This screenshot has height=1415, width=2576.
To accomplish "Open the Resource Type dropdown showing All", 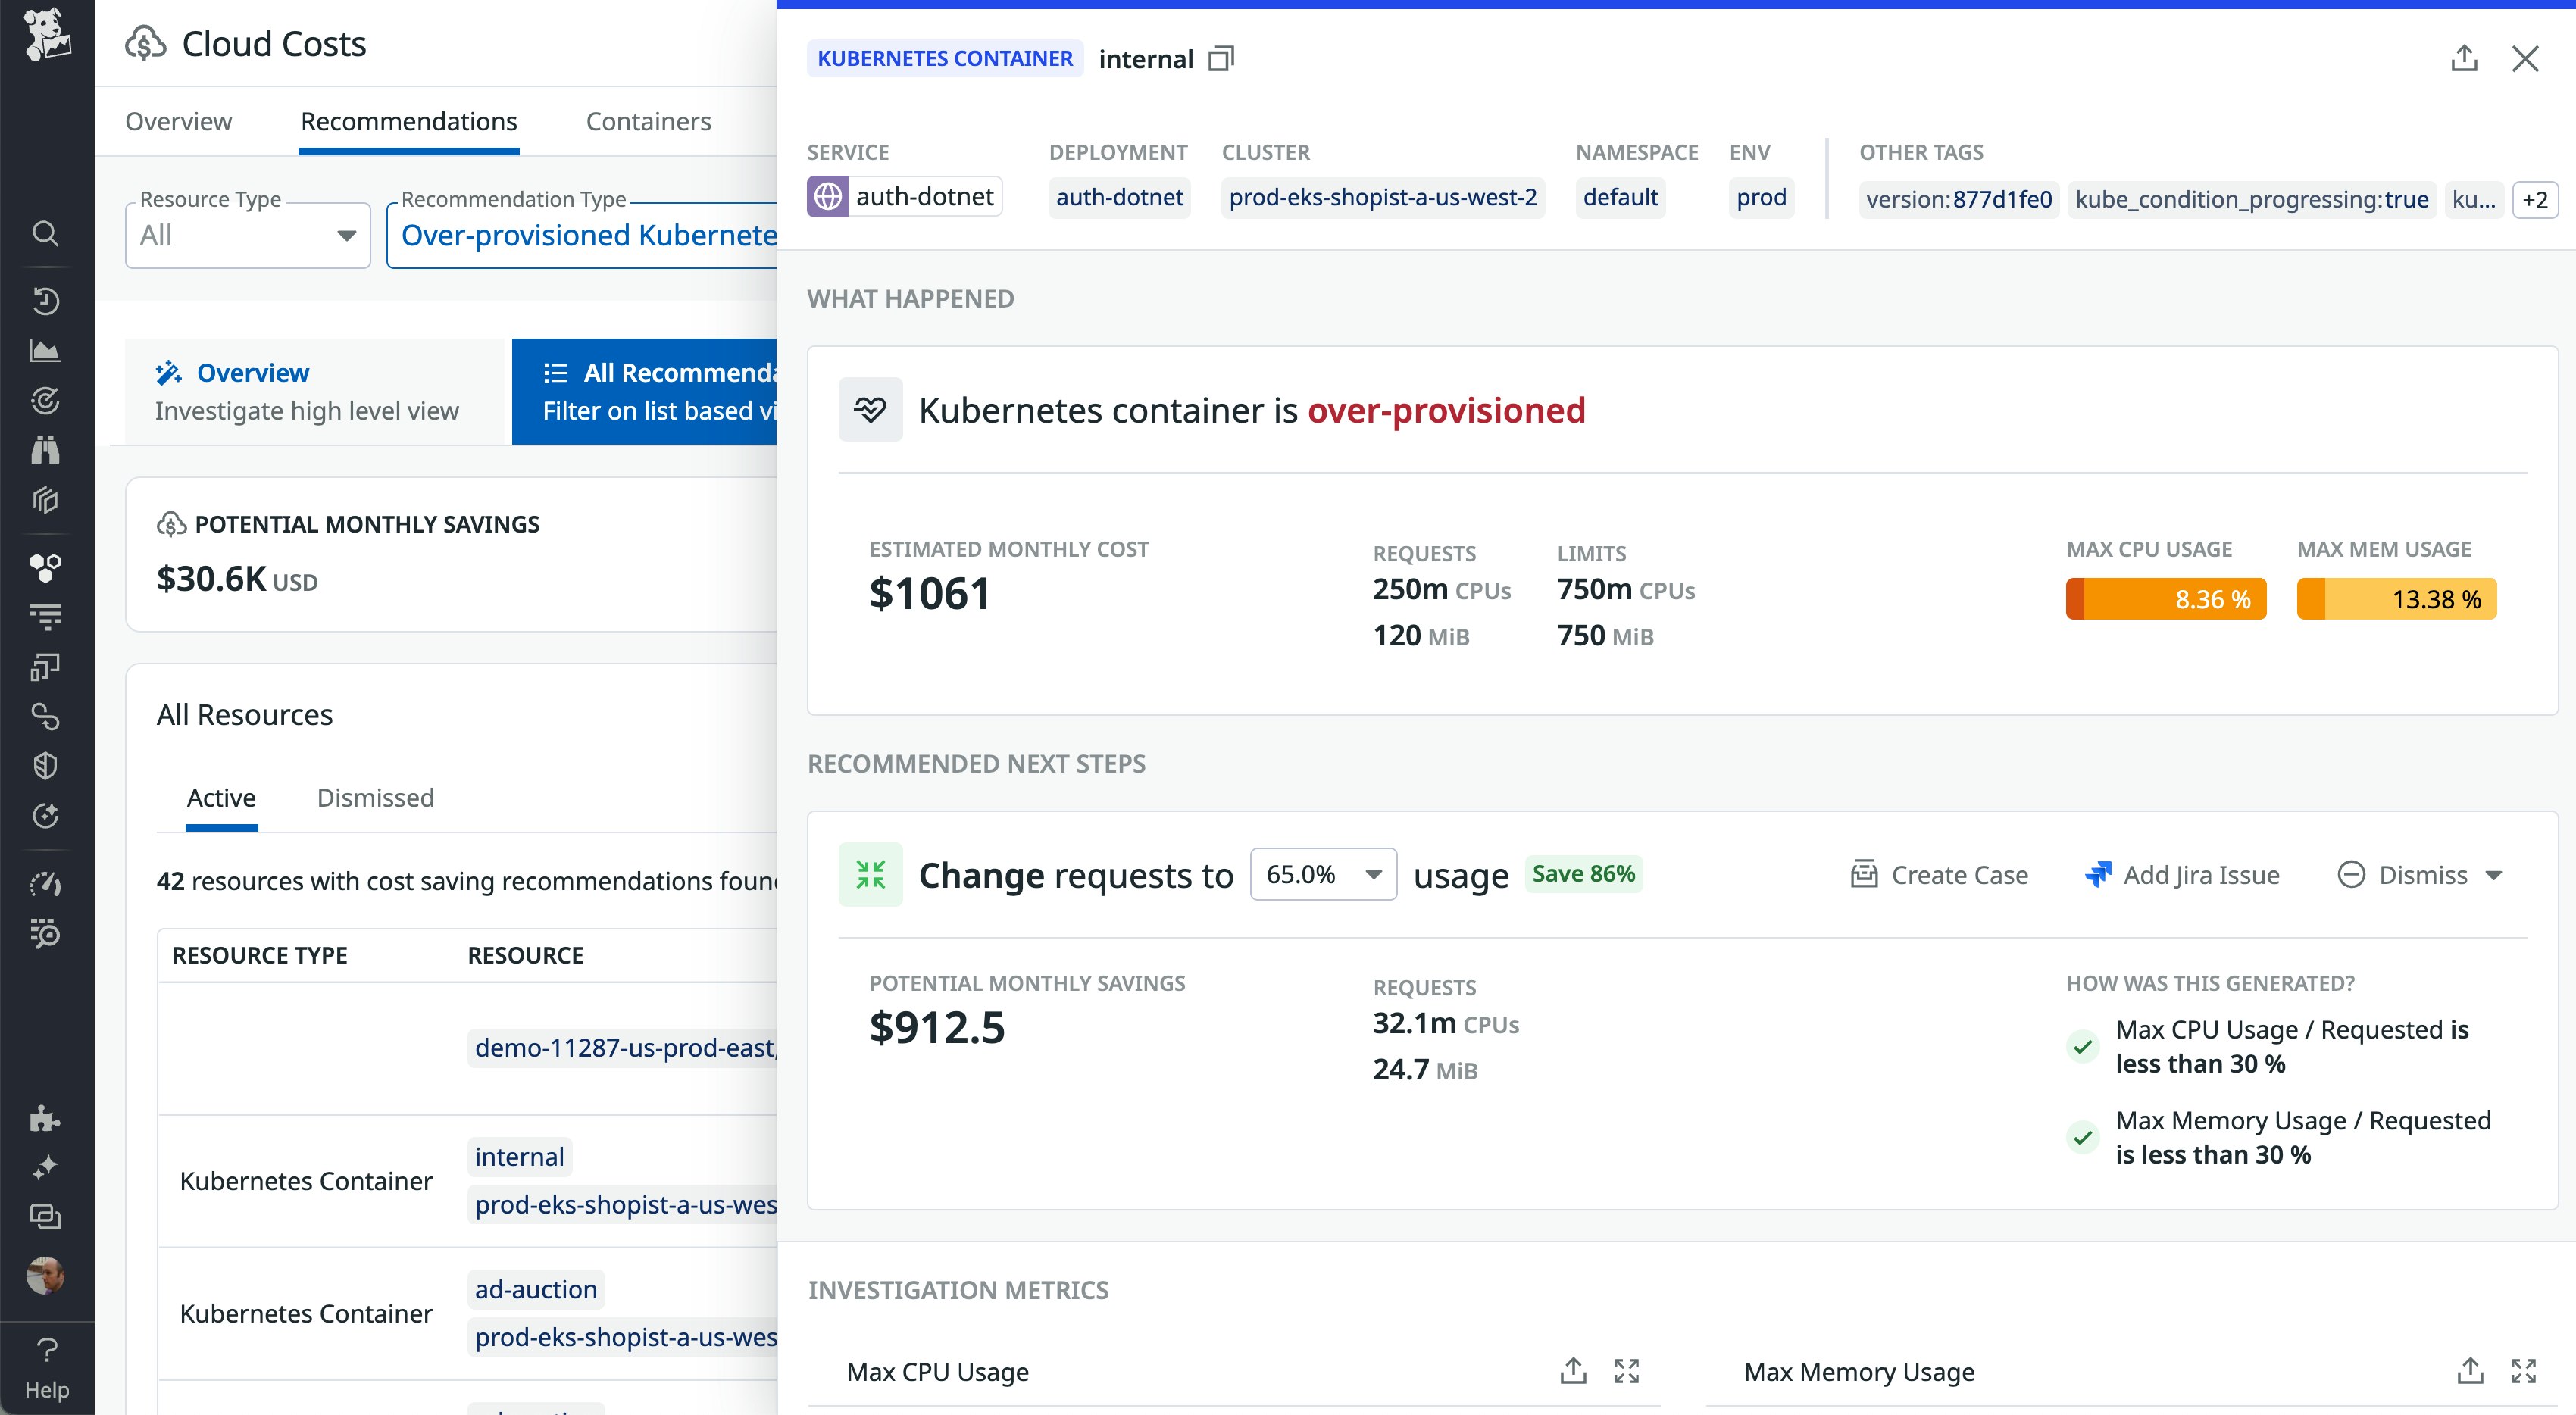I will 247,235.
